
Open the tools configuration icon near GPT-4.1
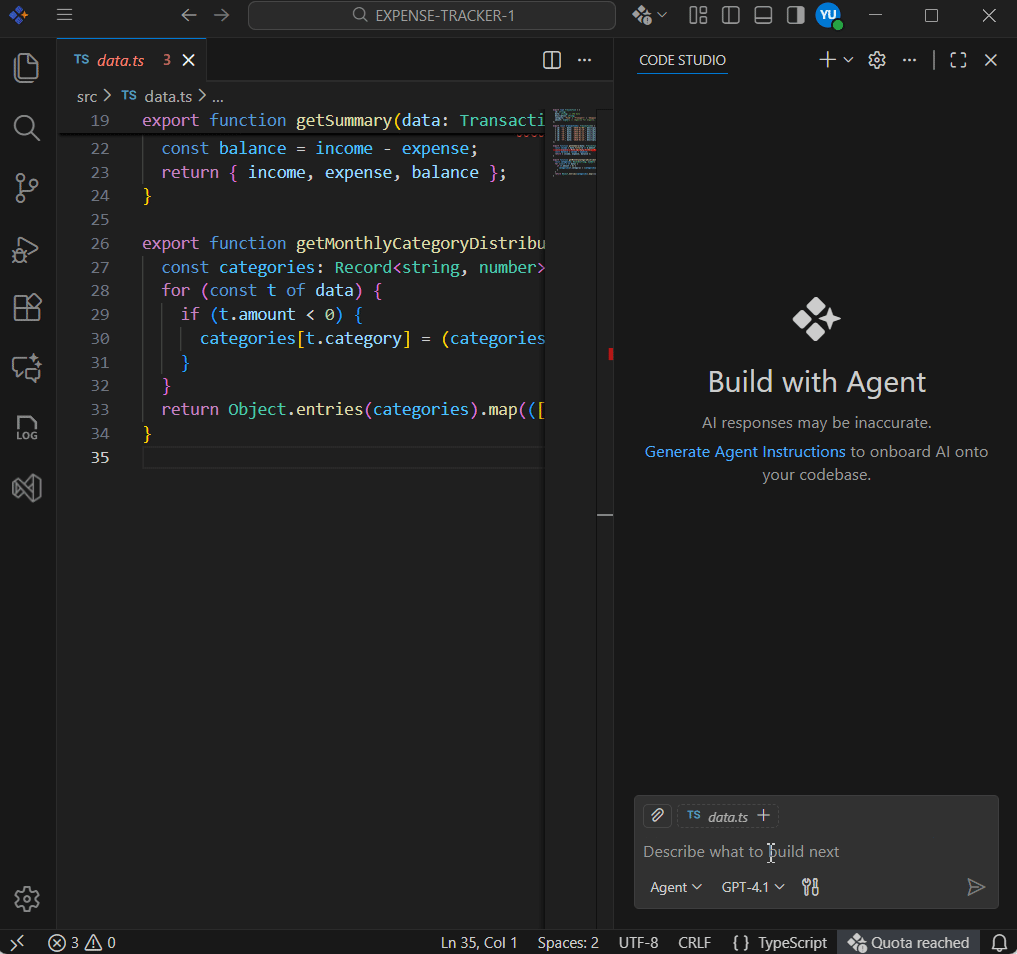pyautogui.click(x=810, y=887)
